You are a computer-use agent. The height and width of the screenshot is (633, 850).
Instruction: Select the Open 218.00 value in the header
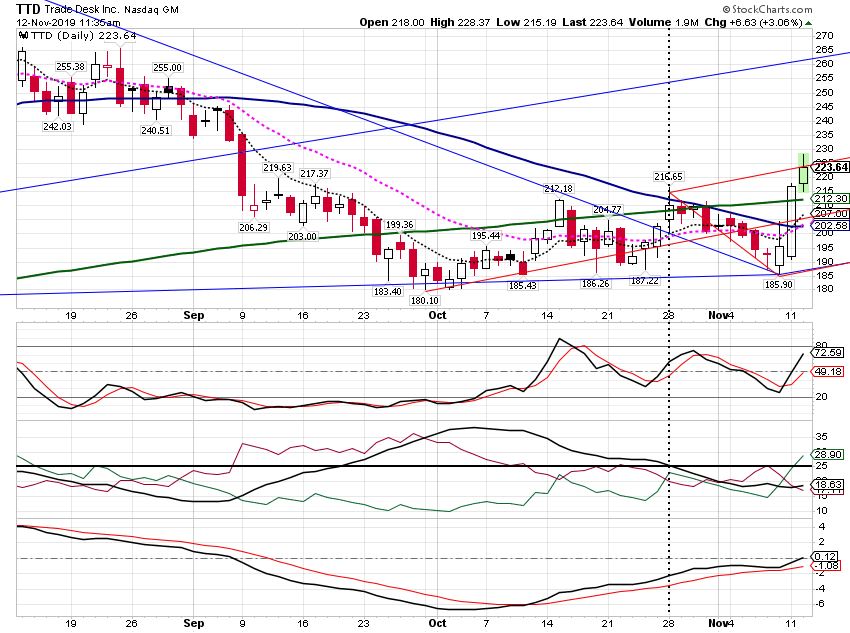pos(392,22)
